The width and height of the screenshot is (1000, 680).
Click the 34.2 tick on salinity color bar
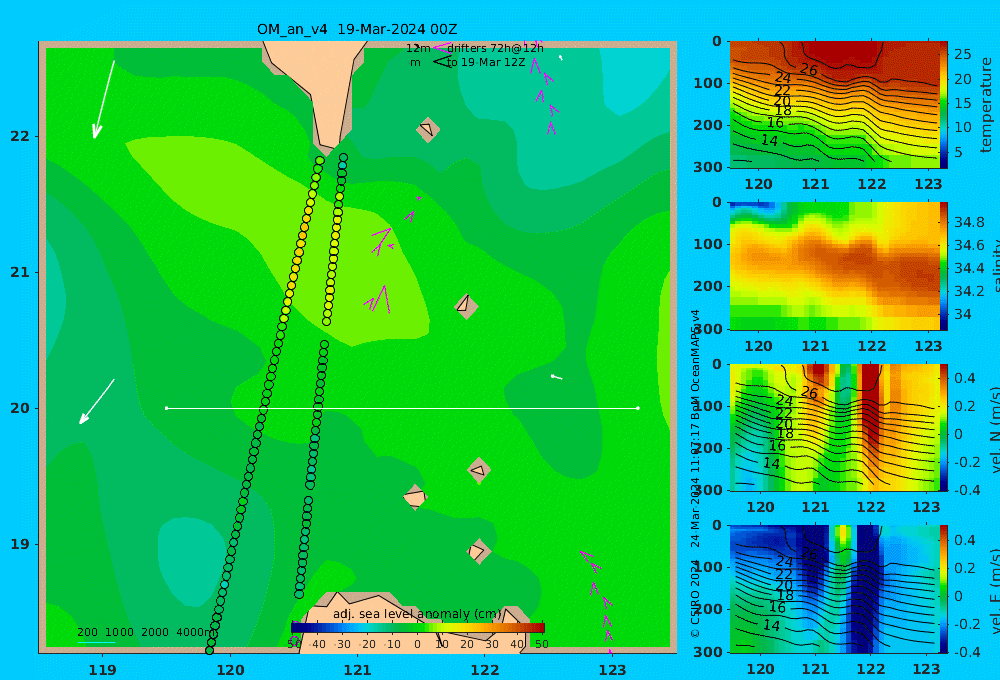pyautogui.click(x=969, y=291)
